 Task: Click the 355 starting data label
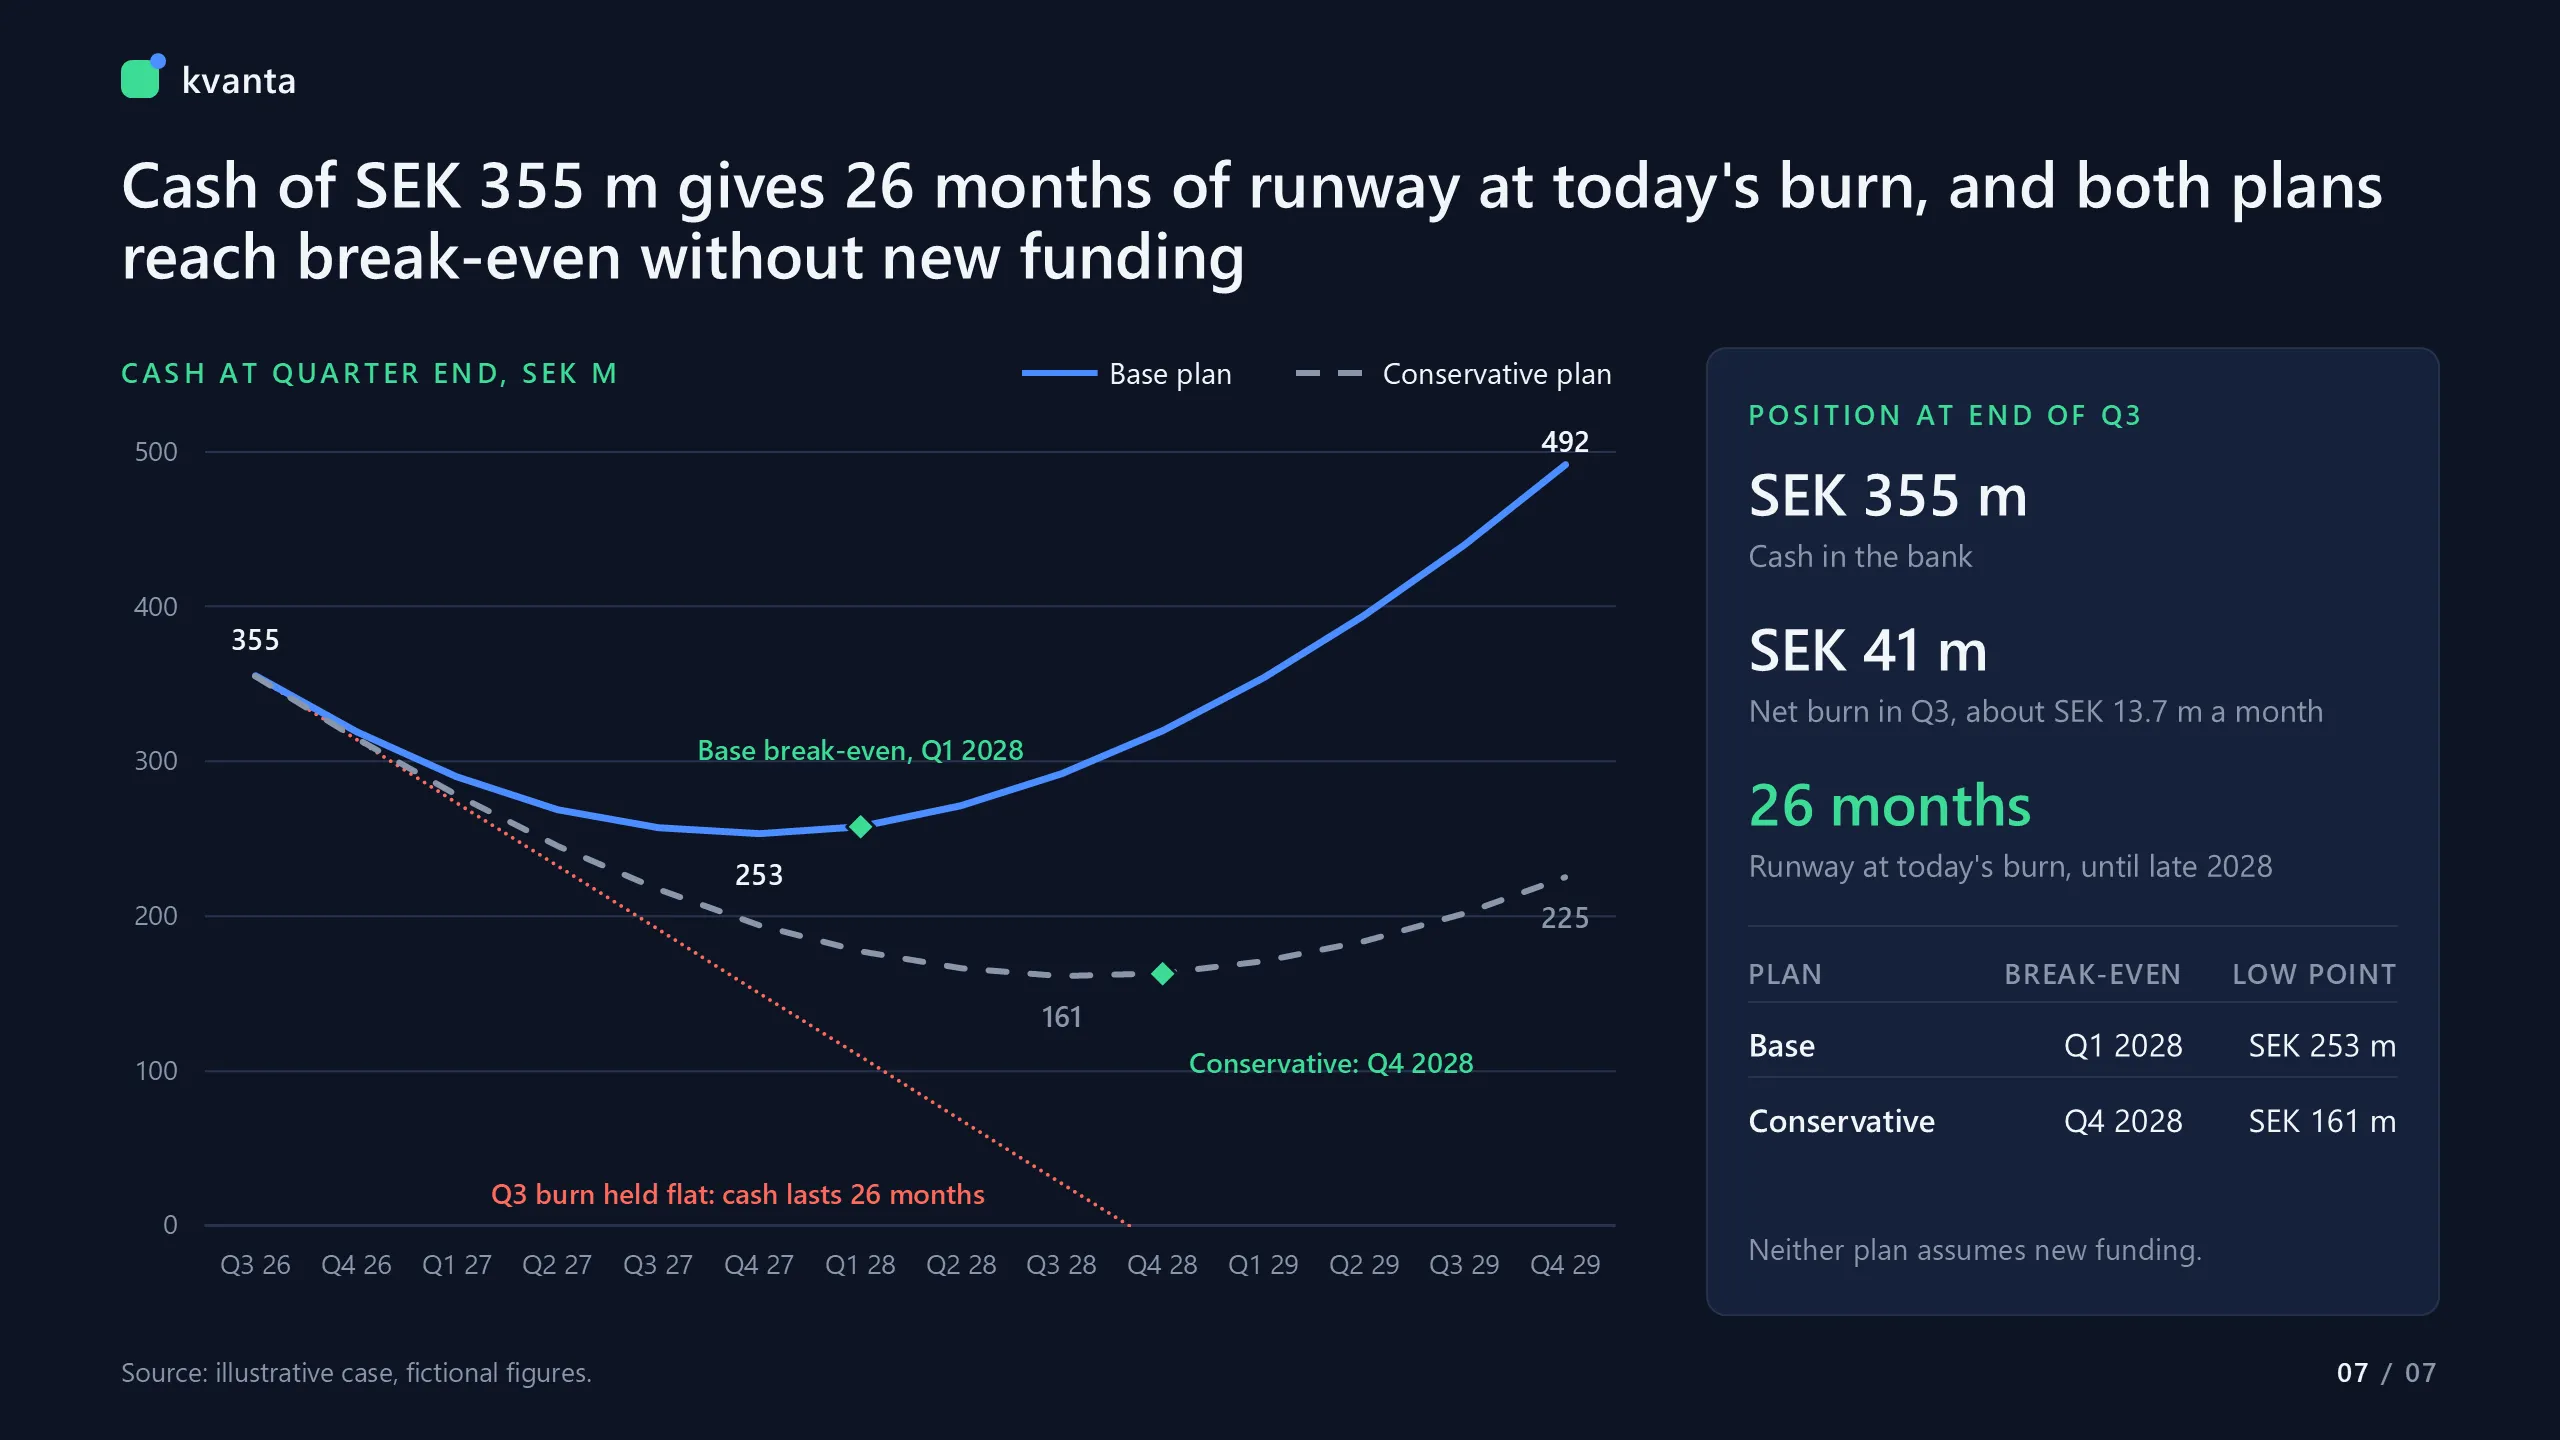(x=255, y=640)
